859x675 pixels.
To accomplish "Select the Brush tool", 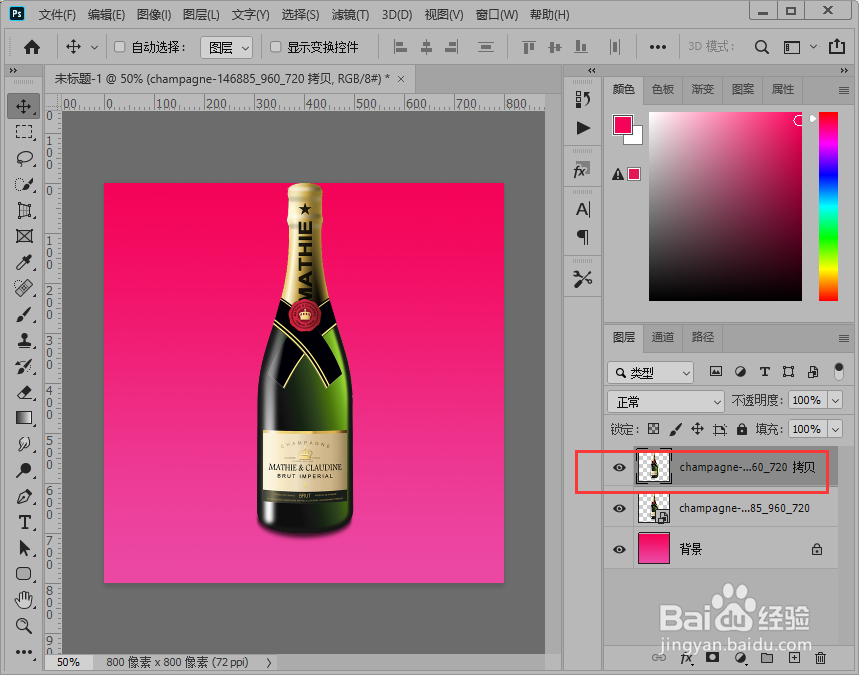I will click(24, 314).
